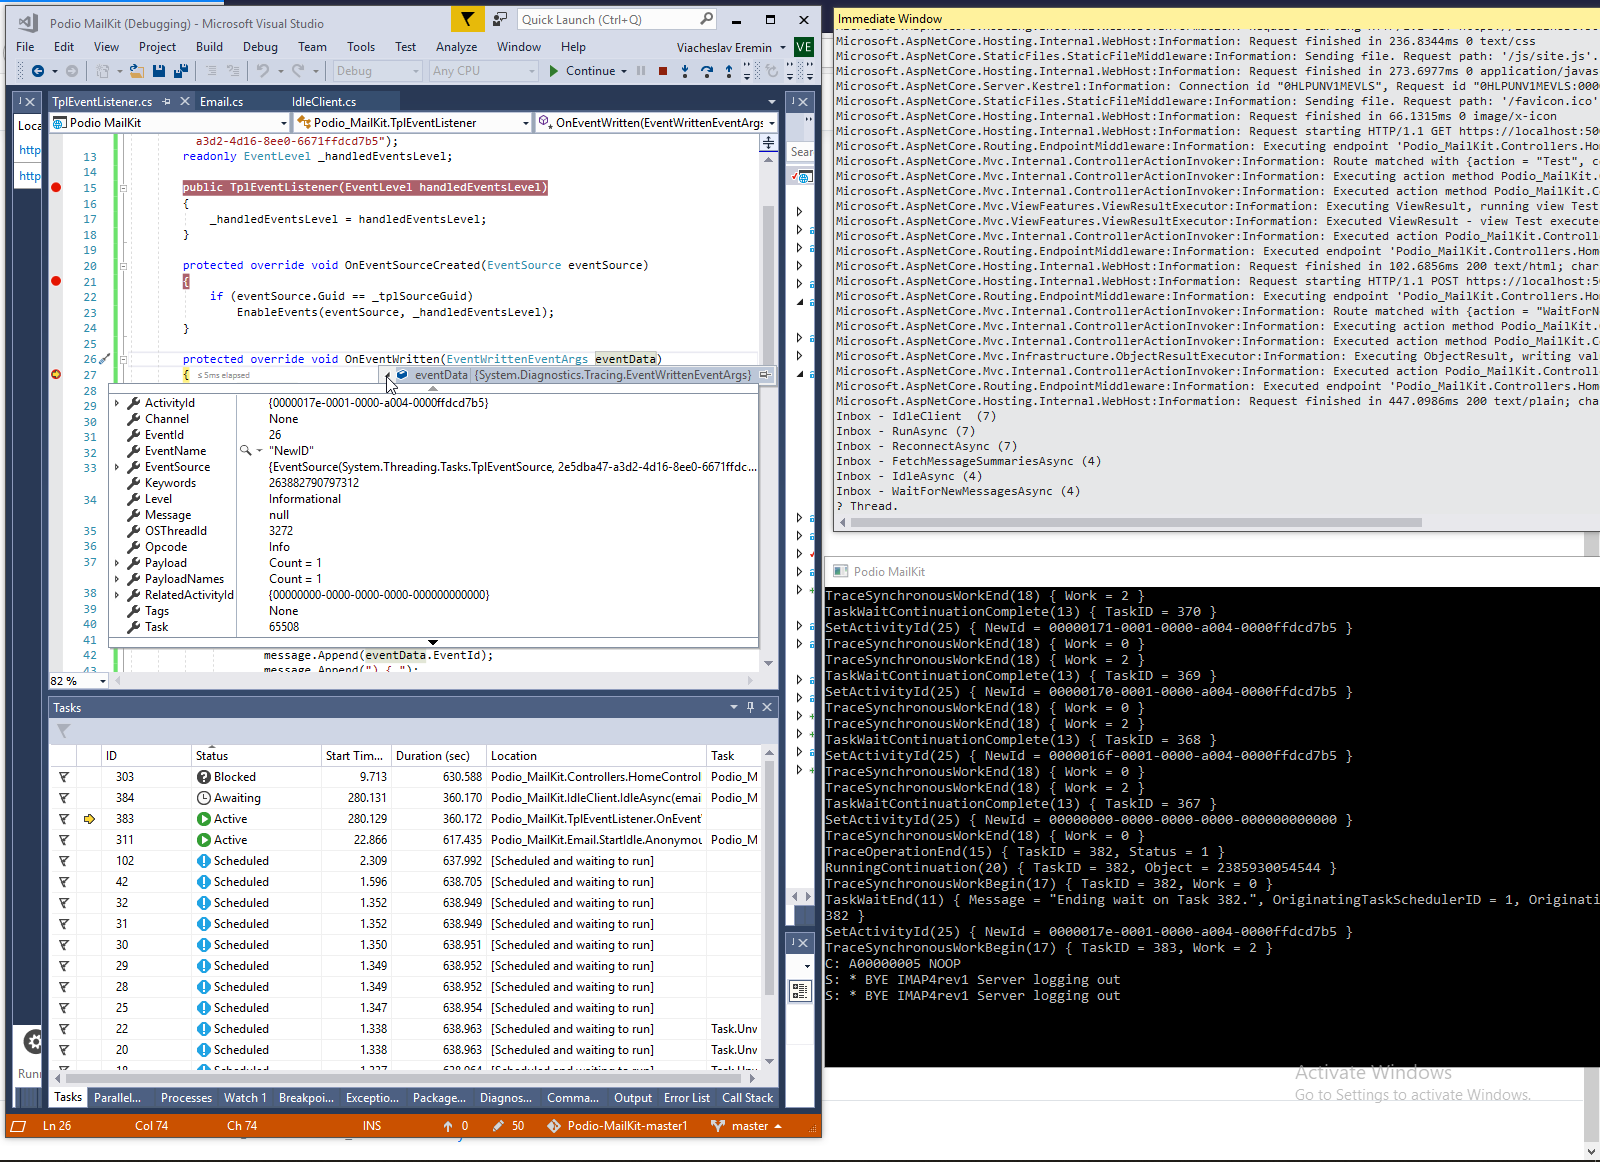Open the Debug menu
The width and height of the screenshot is (1600, 1162).
pyautogui.click(x=260, y=47)
